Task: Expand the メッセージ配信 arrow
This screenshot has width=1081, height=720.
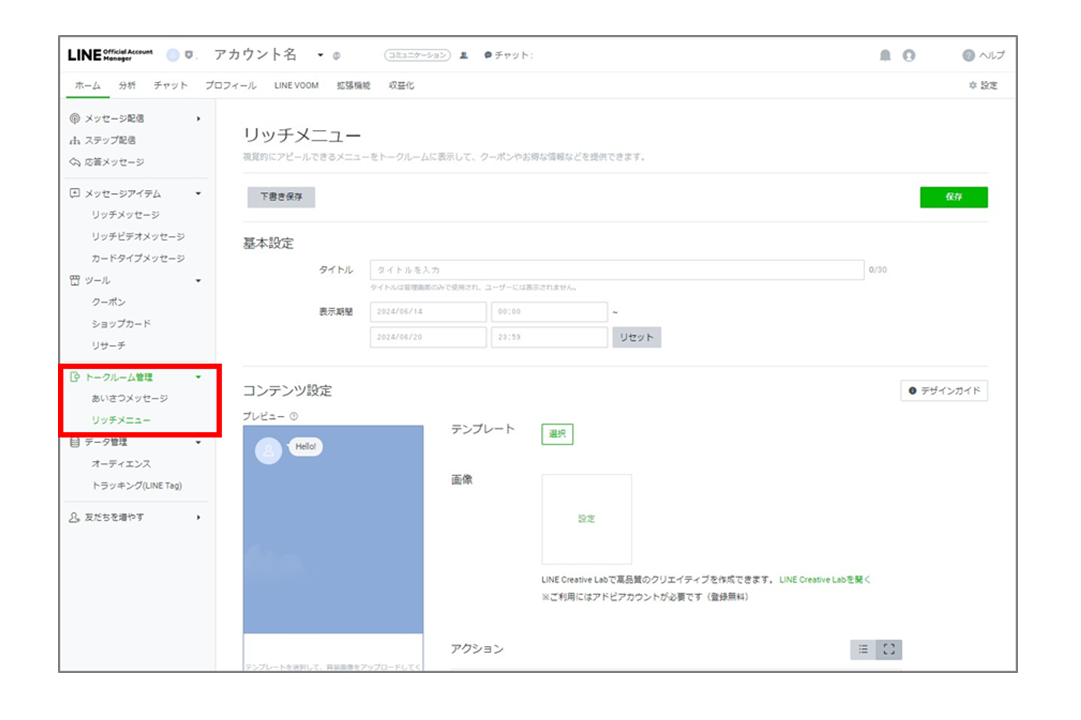Action: (x=199, y=119)
